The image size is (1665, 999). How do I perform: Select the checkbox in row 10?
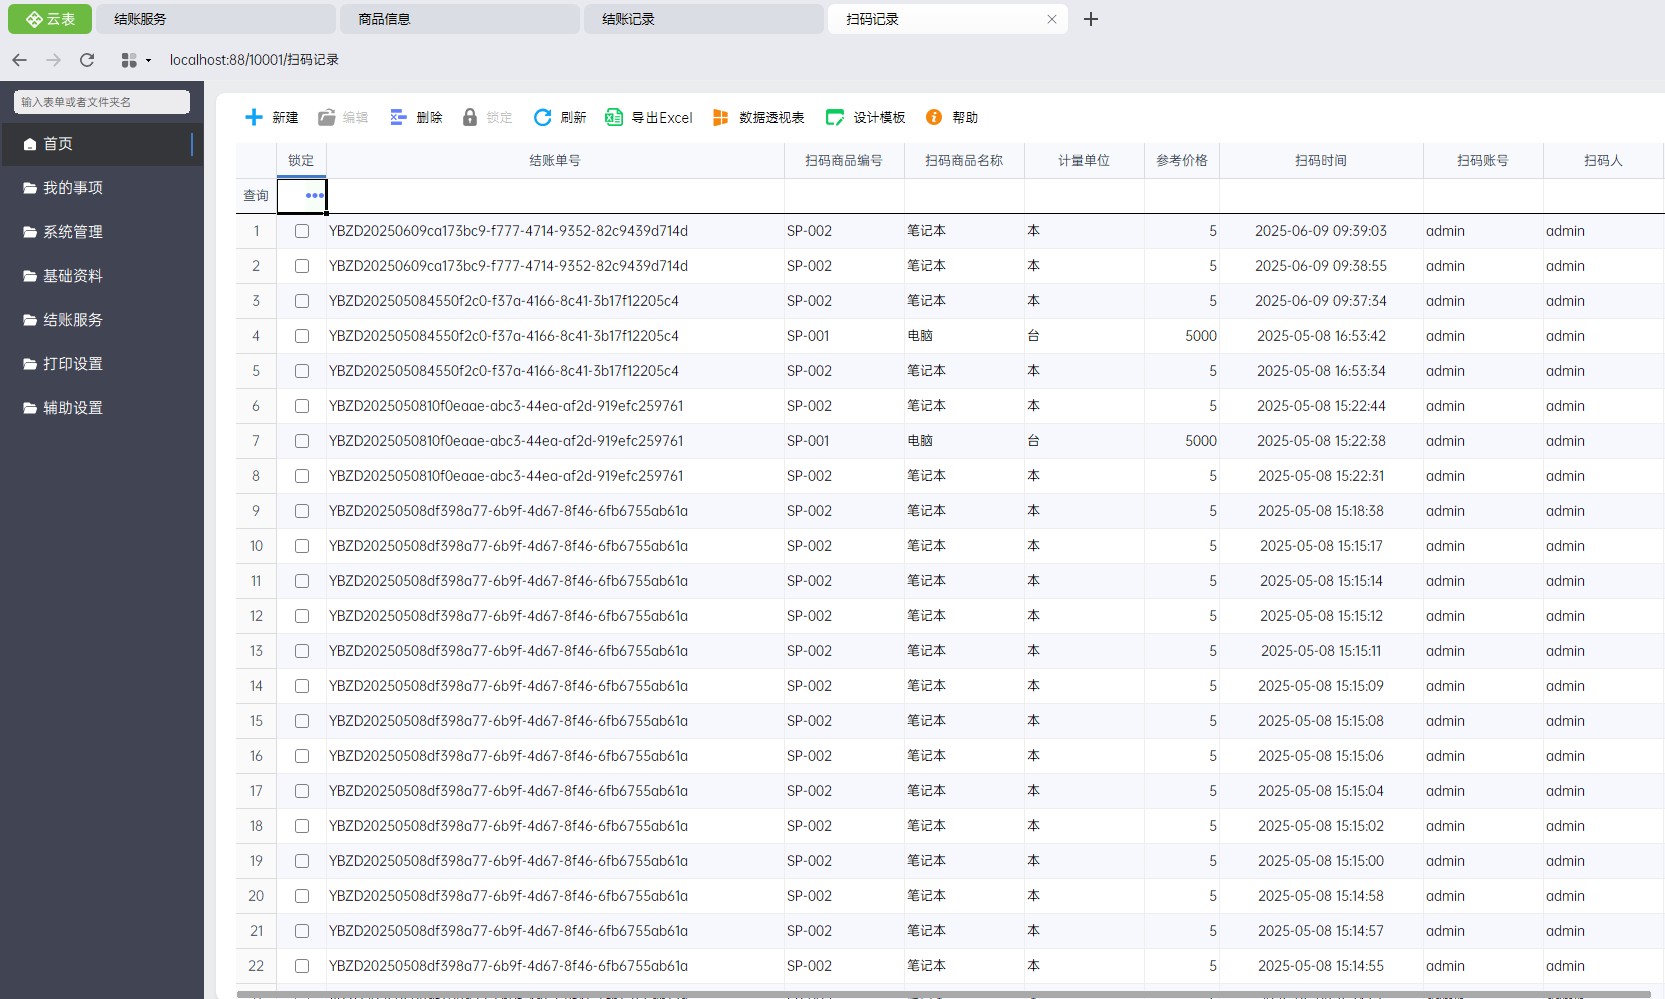302,546
